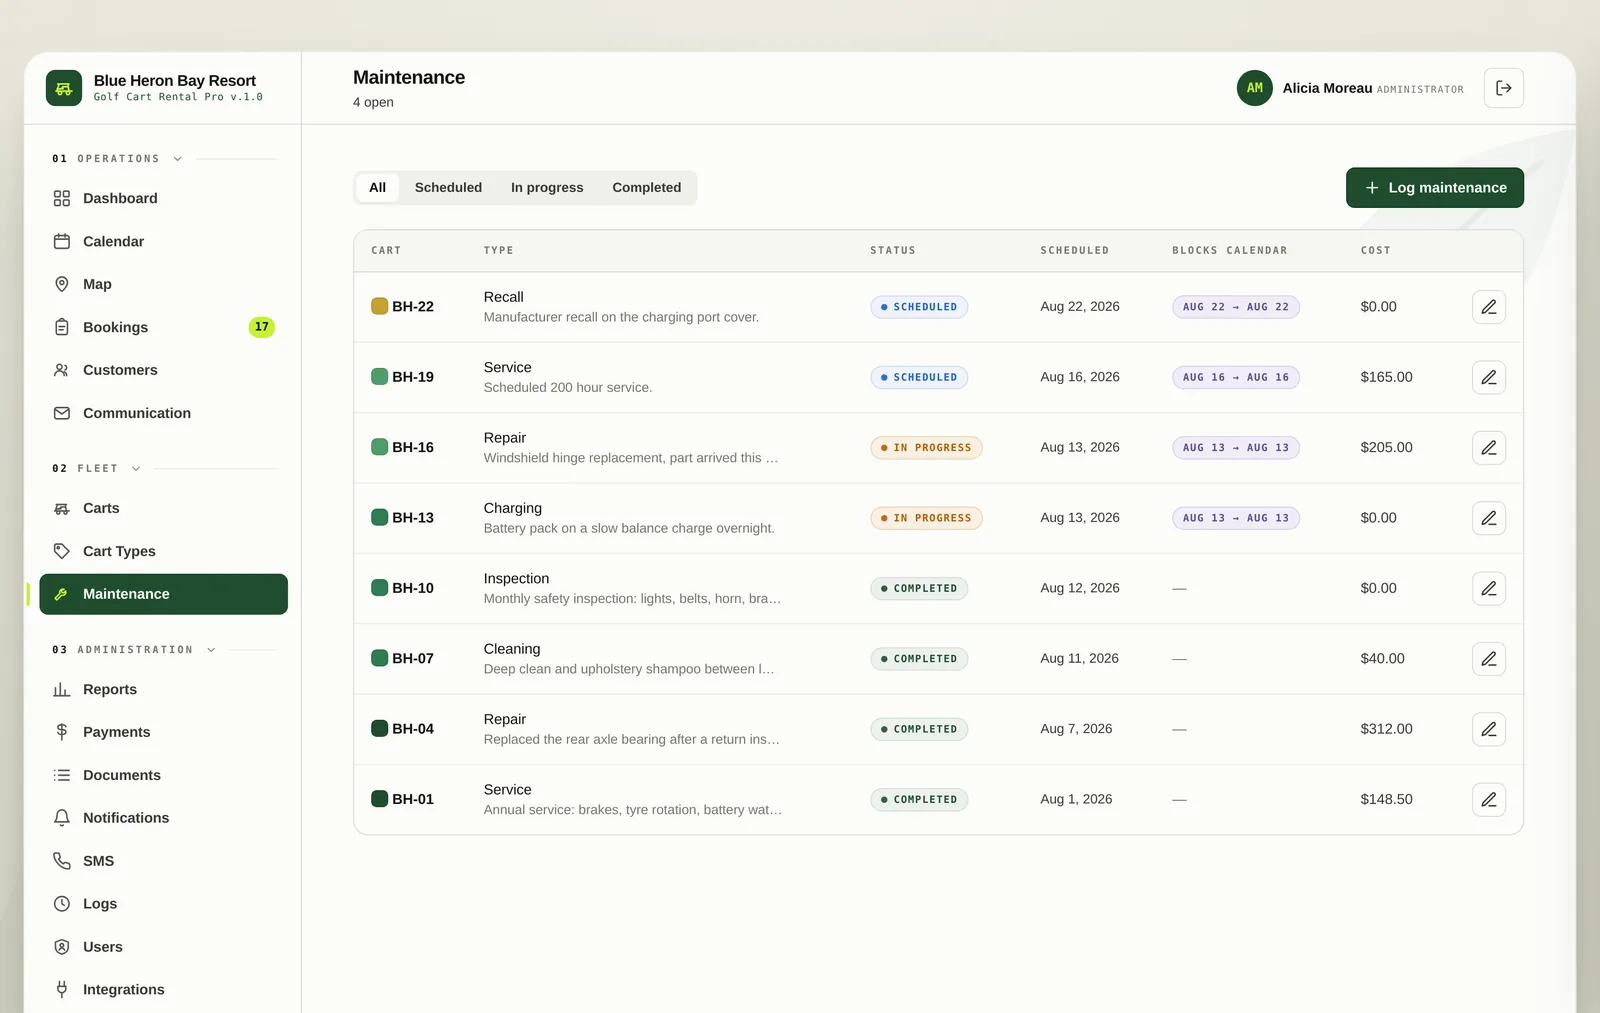Click the Bookings clipboard icon

click(62, 328)
